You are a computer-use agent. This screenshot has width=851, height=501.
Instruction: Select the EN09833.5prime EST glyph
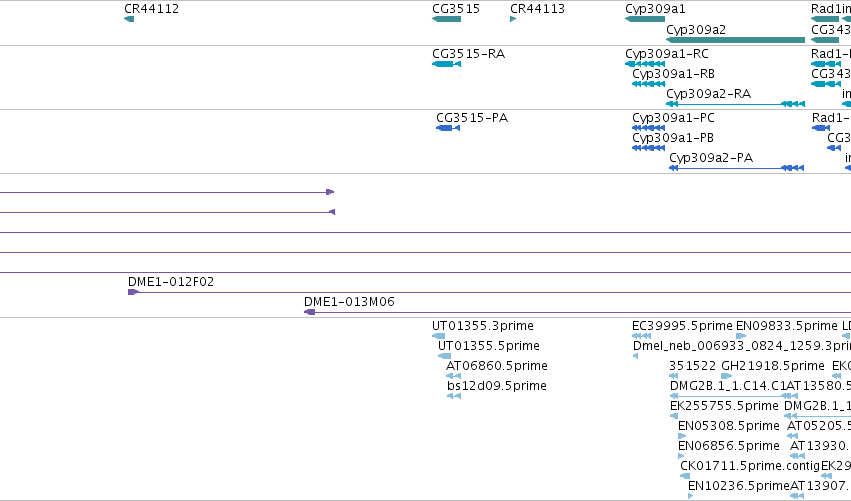[741, 336]
